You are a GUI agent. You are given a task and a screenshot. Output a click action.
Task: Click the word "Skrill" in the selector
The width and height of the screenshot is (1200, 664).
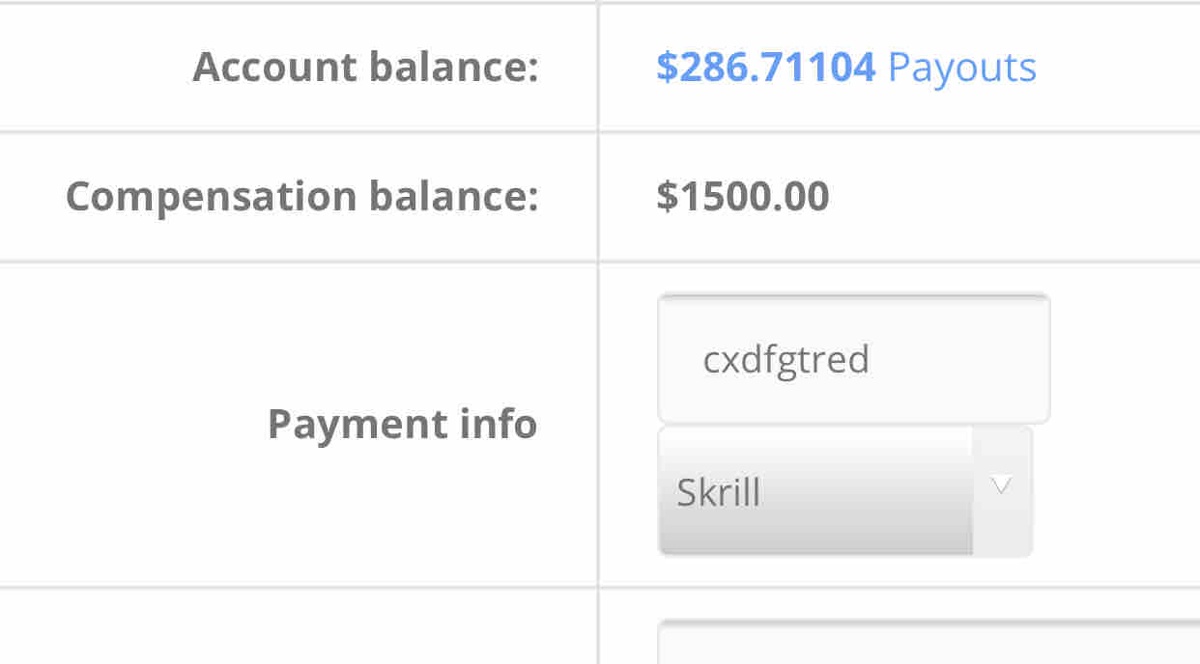(718, 492)
